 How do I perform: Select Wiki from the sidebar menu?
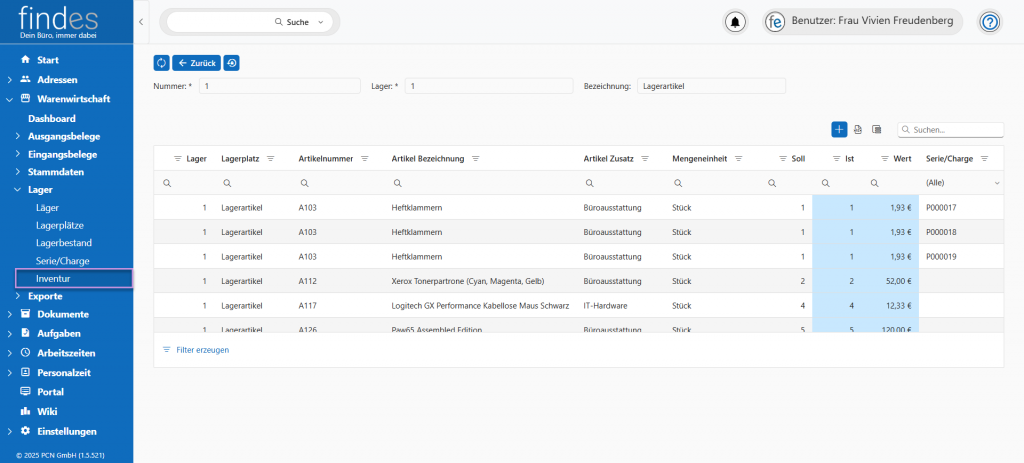coord(47,411)
